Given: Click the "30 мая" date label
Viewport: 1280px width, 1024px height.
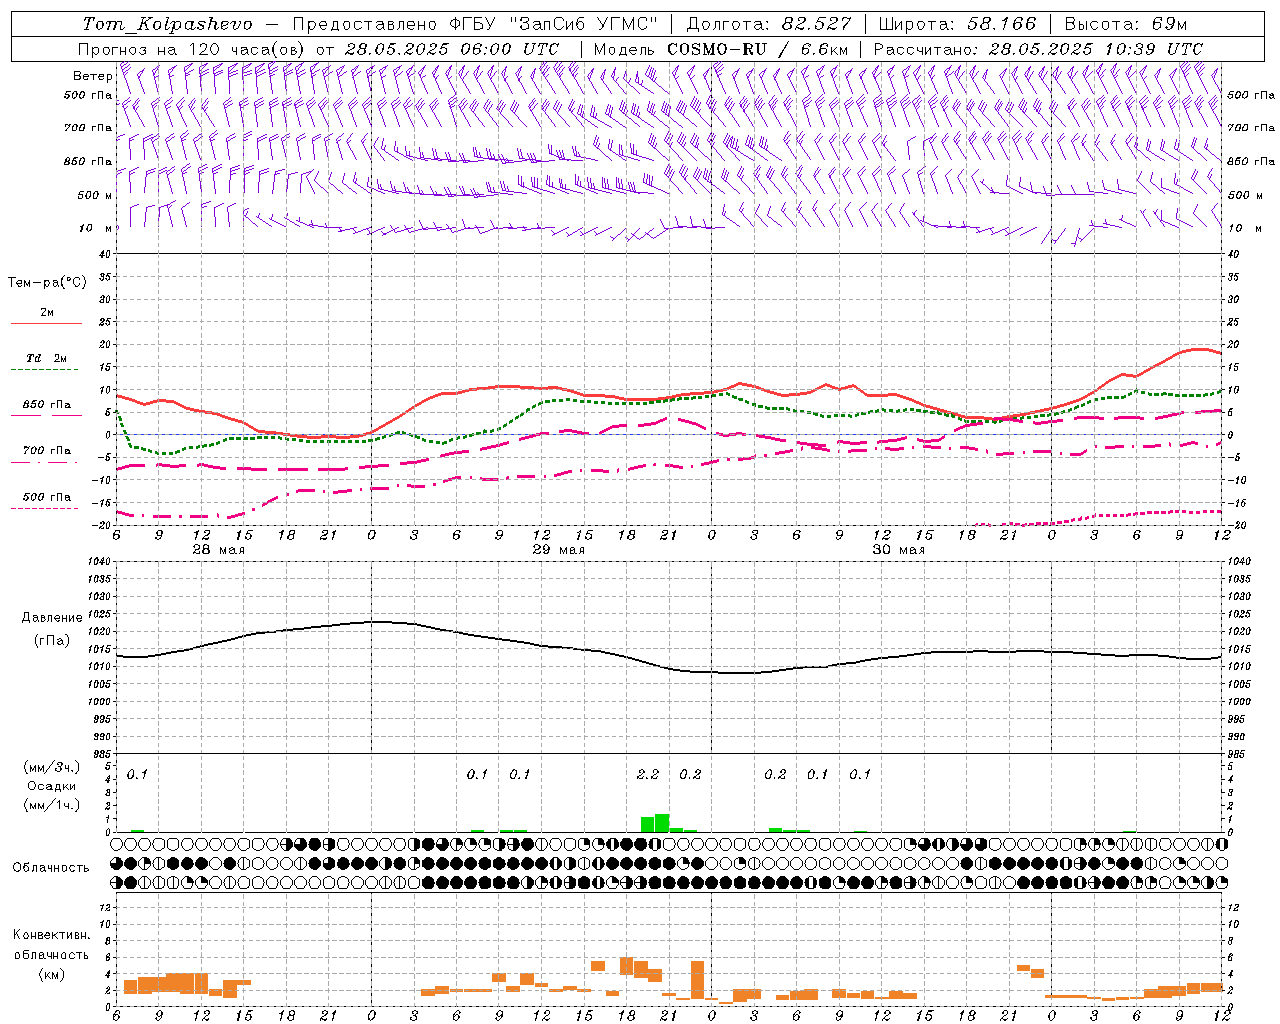Looking at the screenshot, I should tap(898, 550).
